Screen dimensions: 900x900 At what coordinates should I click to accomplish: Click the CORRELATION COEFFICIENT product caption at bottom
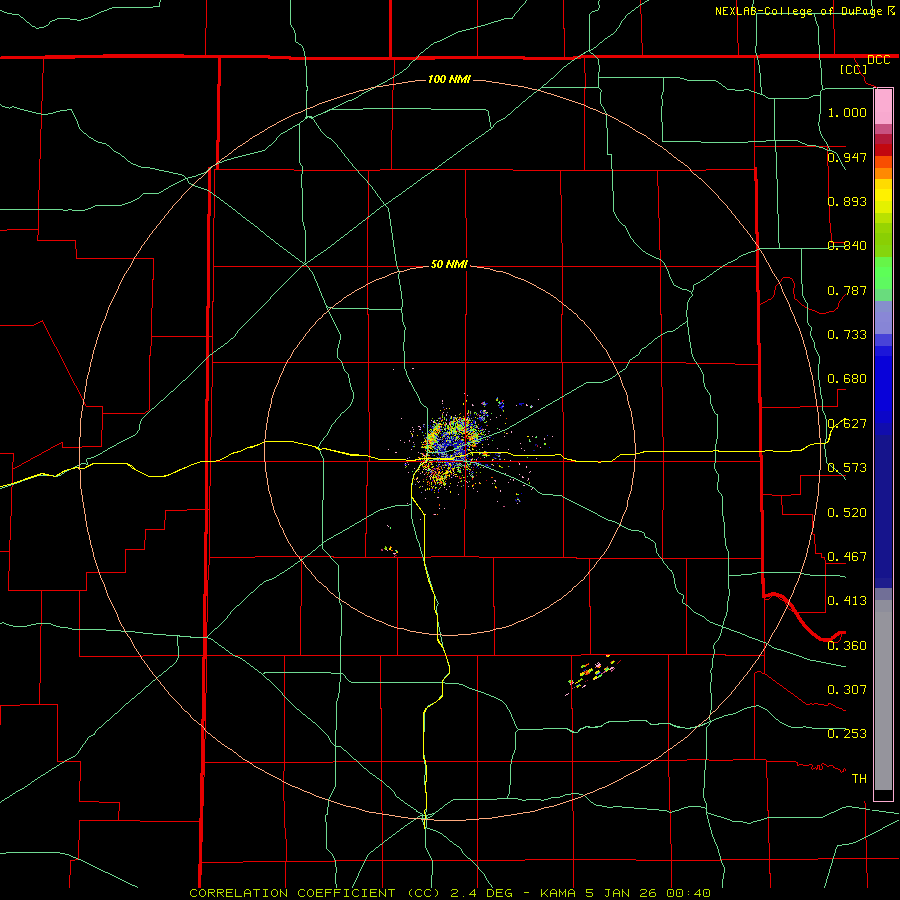pyautogui.click(x=449, y=893)
